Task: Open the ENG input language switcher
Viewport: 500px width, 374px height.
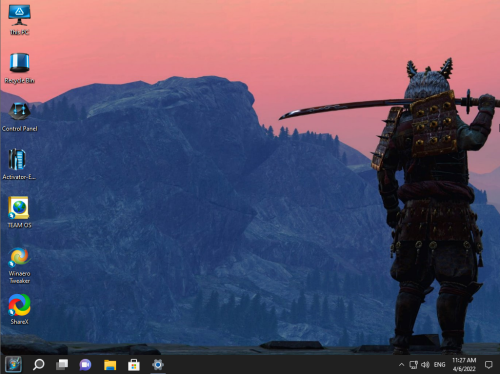Action: 439,365
